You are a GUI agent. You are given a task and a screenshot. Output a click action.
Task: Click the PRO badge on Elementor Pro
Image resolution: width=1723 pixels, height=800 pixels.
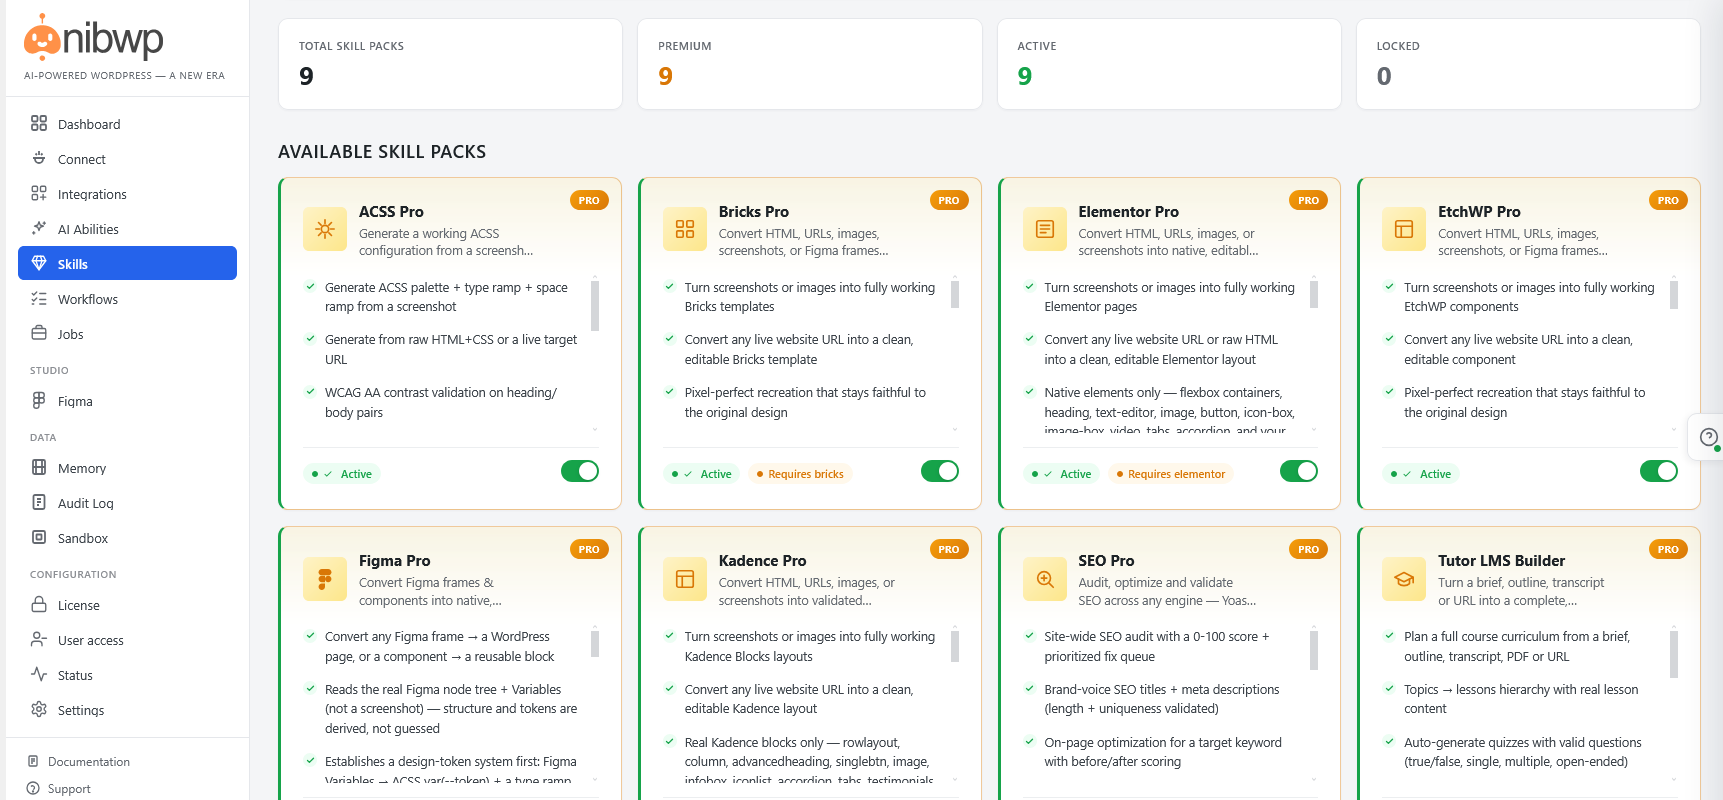(x=1308, y=200)
